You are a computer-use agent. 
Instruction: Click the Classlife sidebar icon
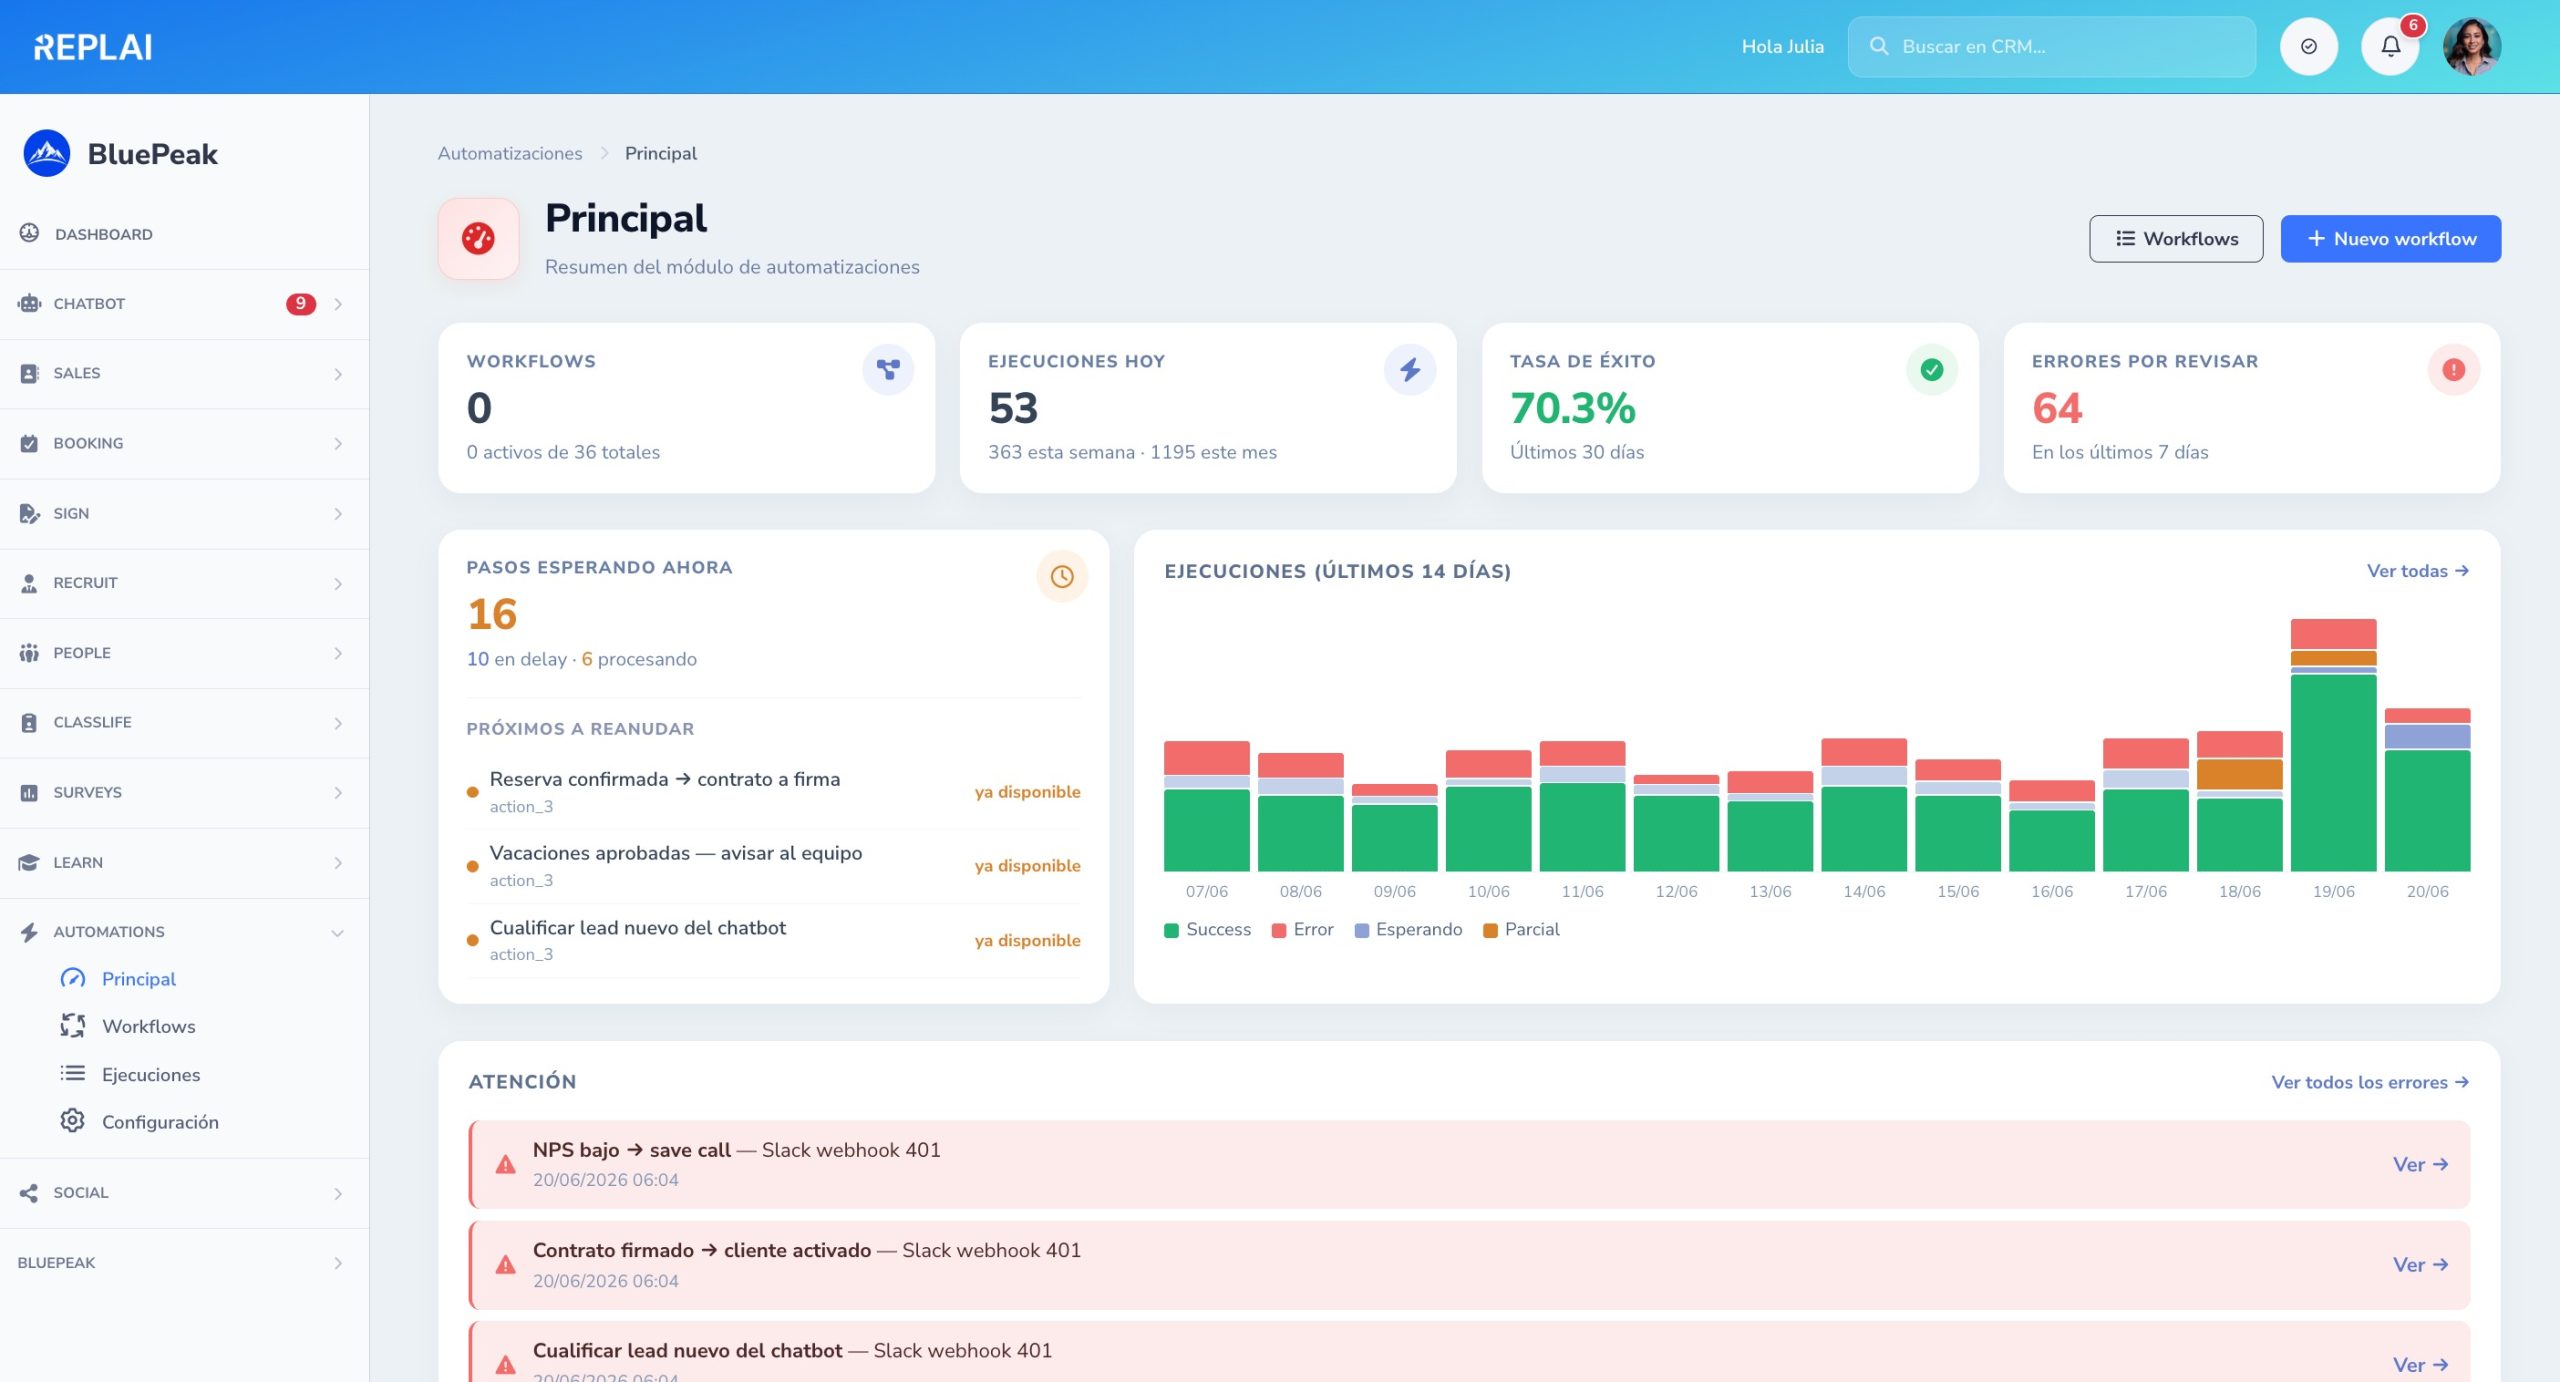(x=29, y=722)
